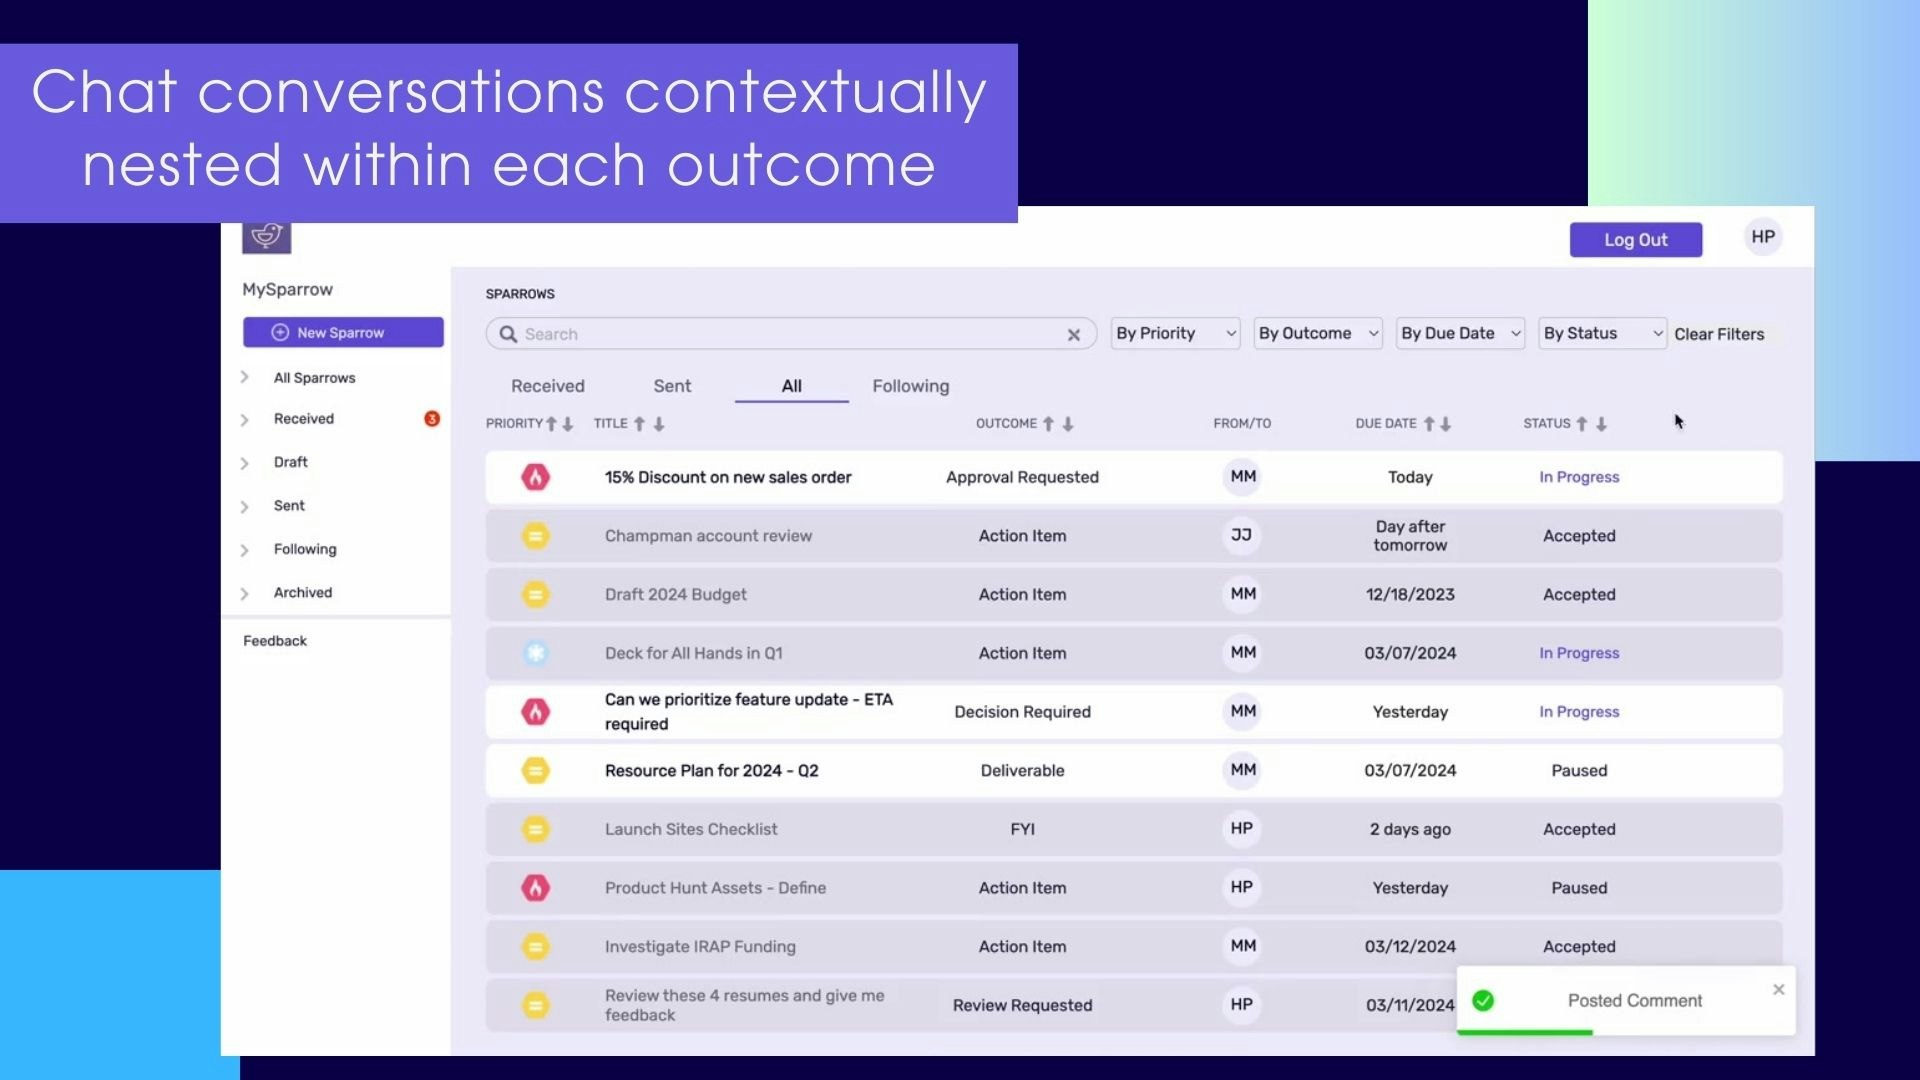1920x1080 pixels.
Task: Click the Log Out button
Action: 1635,240
